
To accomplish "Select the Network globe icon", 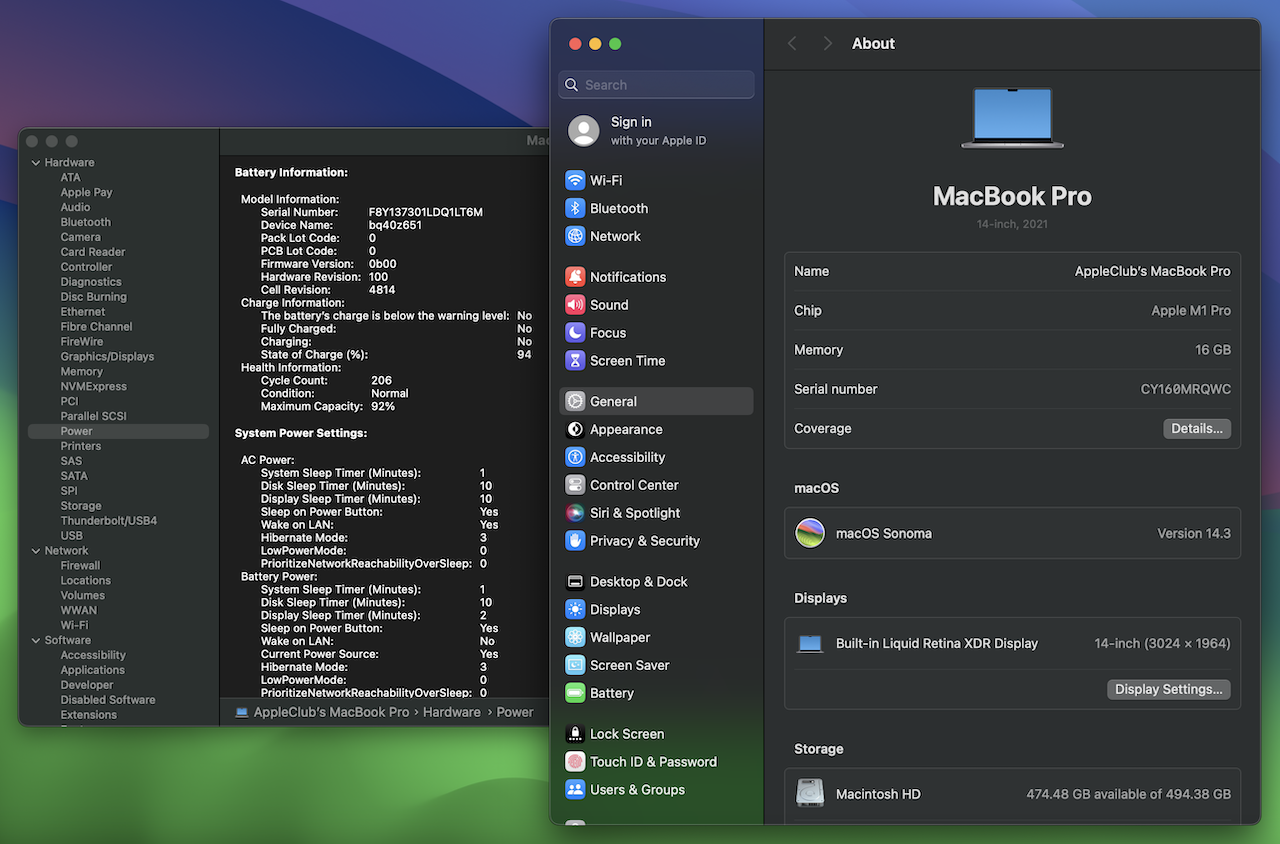I will pyautogui.click(x=575, y=236).
